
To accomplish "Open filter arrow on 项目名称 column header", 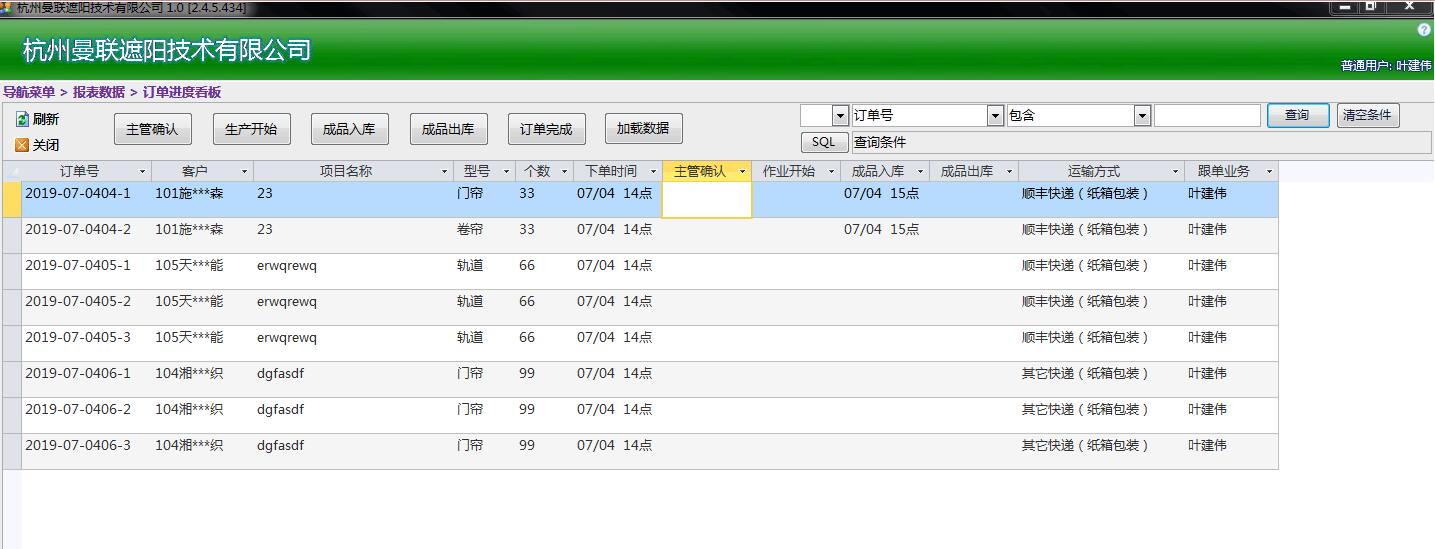I will (445, 172).
